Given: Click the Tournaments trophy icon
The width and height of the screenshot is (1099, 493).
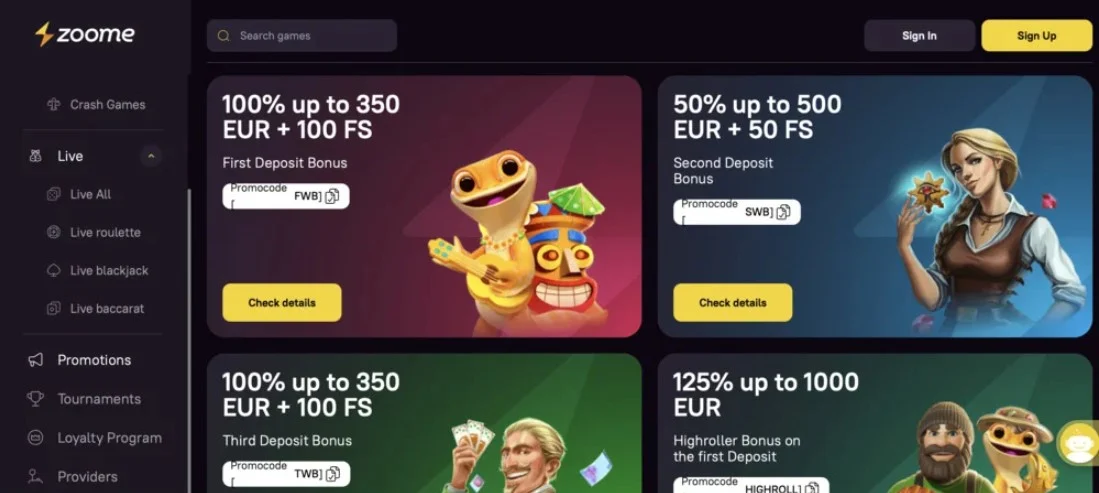Looking at the screenshot, I should pyautogui.click(x=35, y=399).
